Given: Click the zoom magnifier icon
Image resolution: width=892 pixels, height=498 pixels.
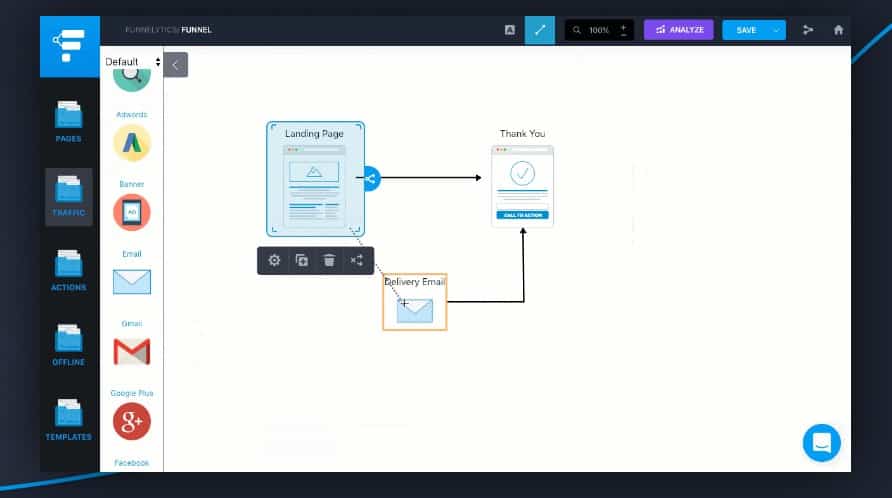Looking at the screenshot, I should (576, 30).
